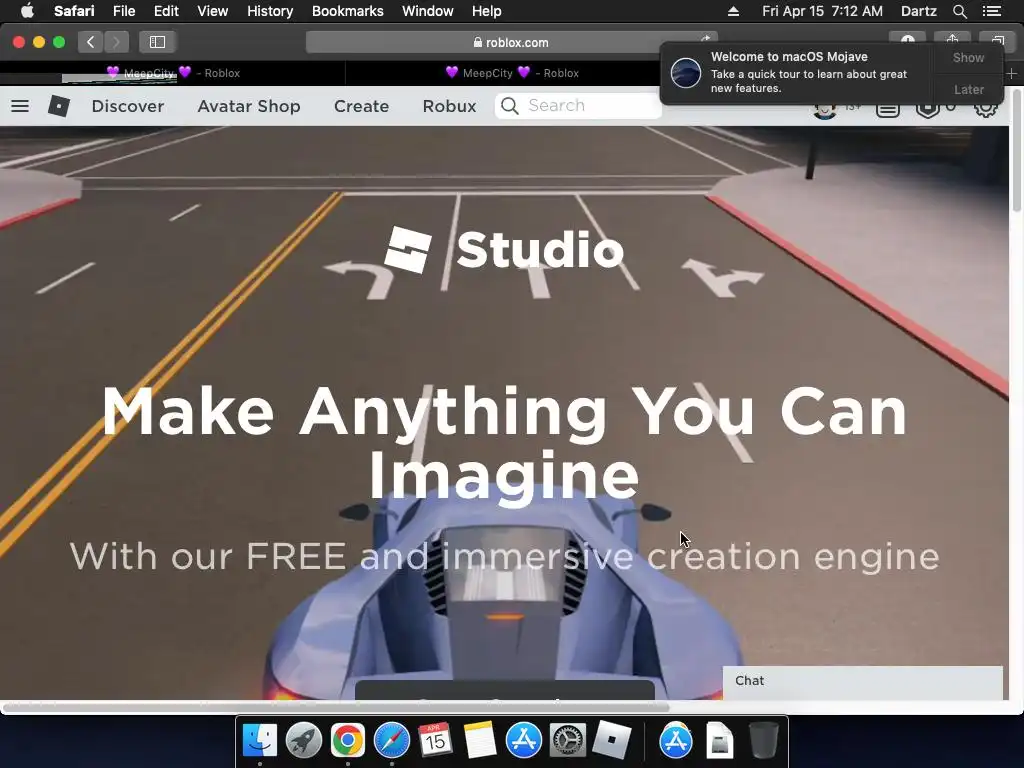Launch the Roblox app from Dock
1024x768 pixels.
click(611, 740)
